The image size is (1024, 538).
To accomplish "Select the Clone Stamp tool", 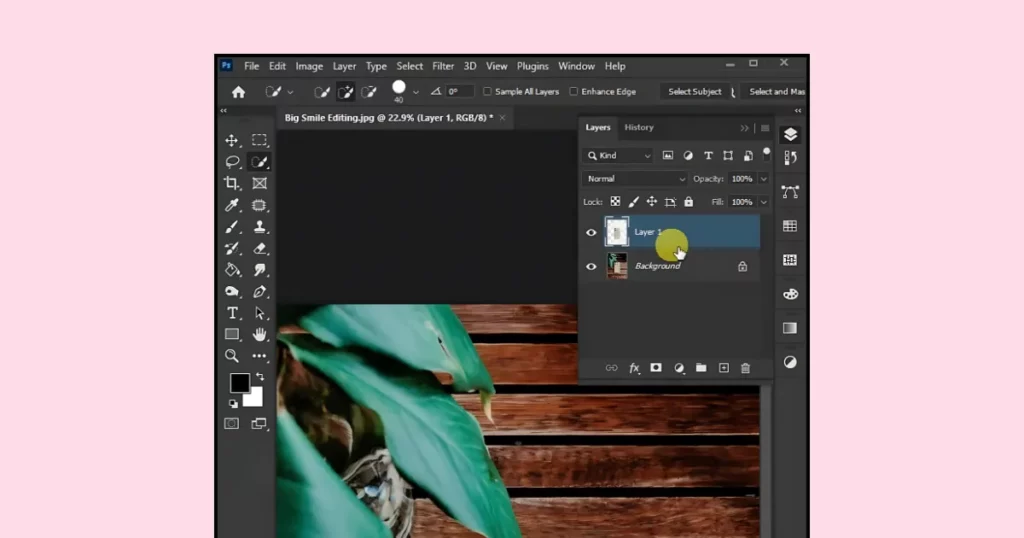I will point(259,227).
